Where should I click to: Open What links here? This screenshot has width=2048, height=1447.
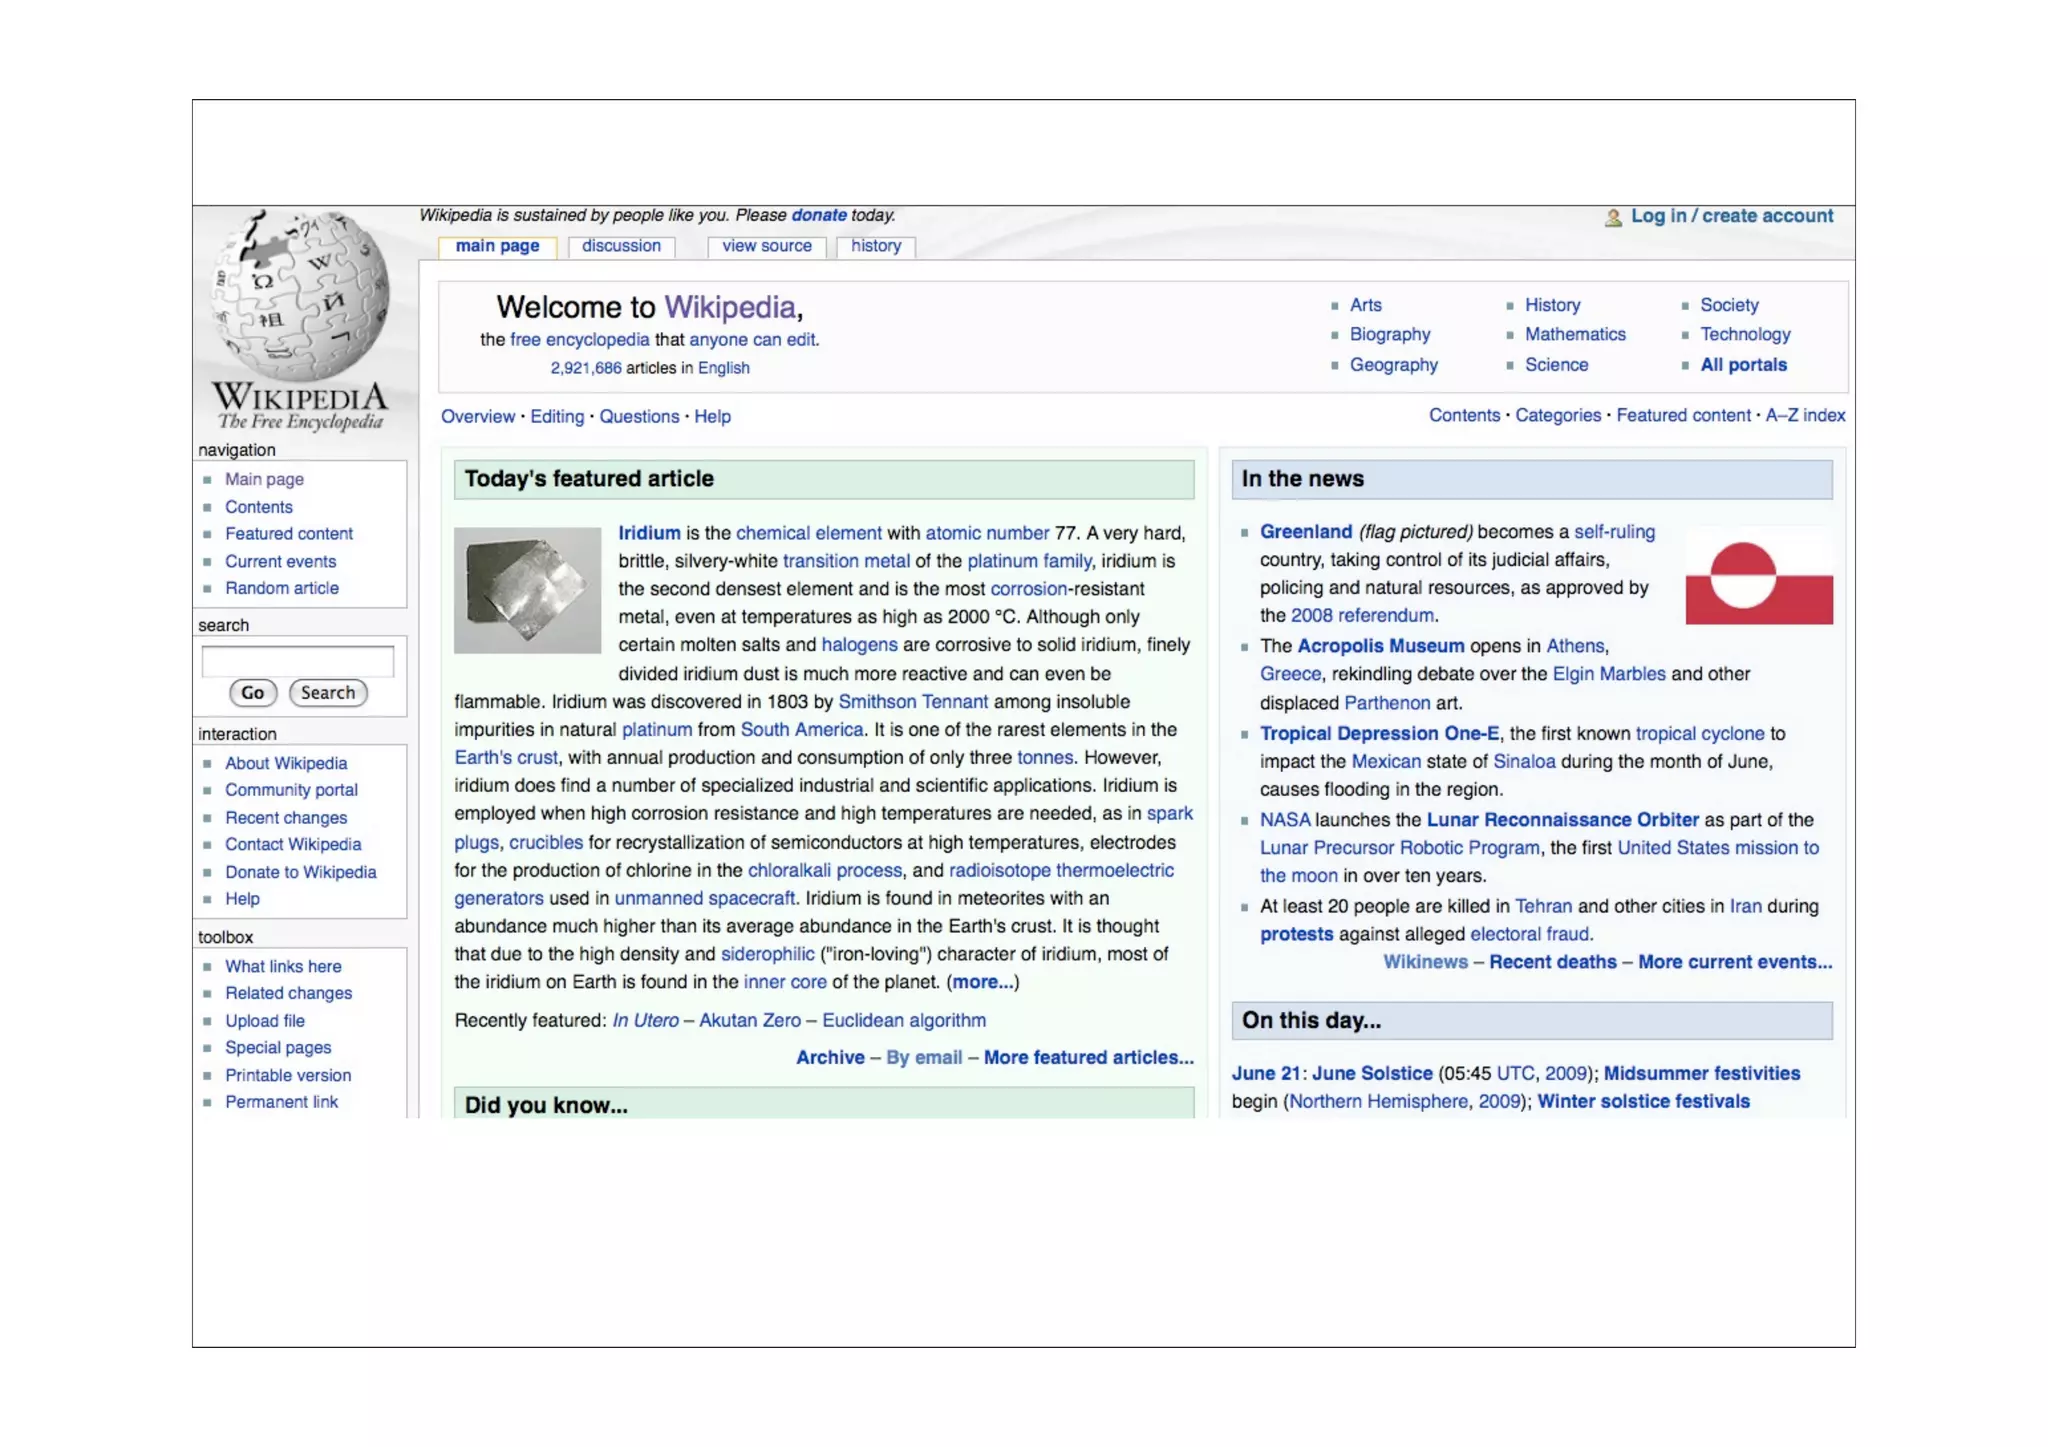[x=283, y=966]
